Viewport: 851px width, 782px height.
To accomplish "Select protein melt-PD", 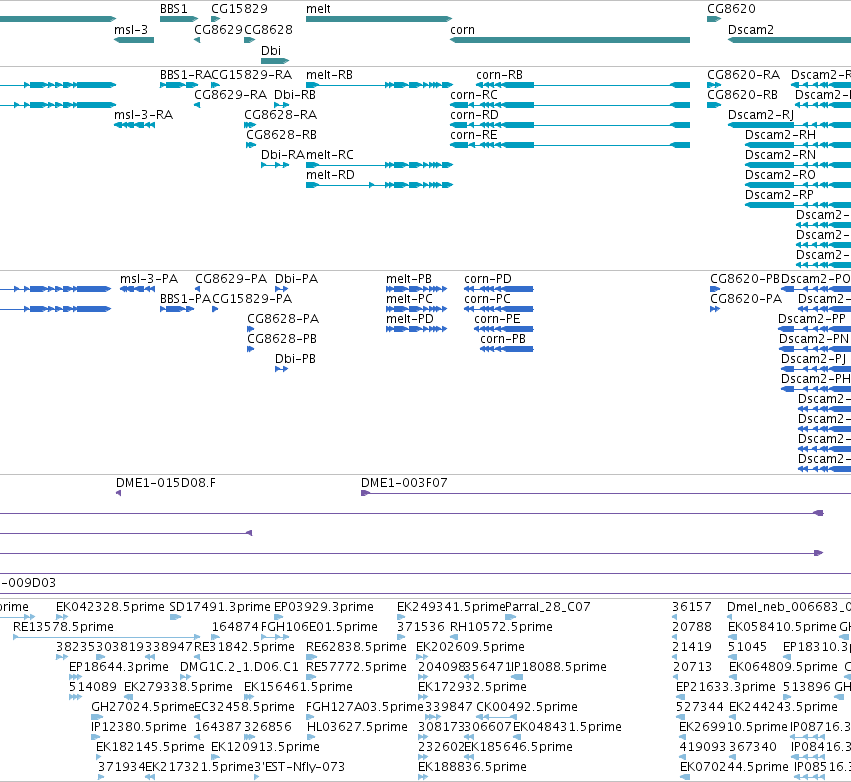I will click(416, 329).
